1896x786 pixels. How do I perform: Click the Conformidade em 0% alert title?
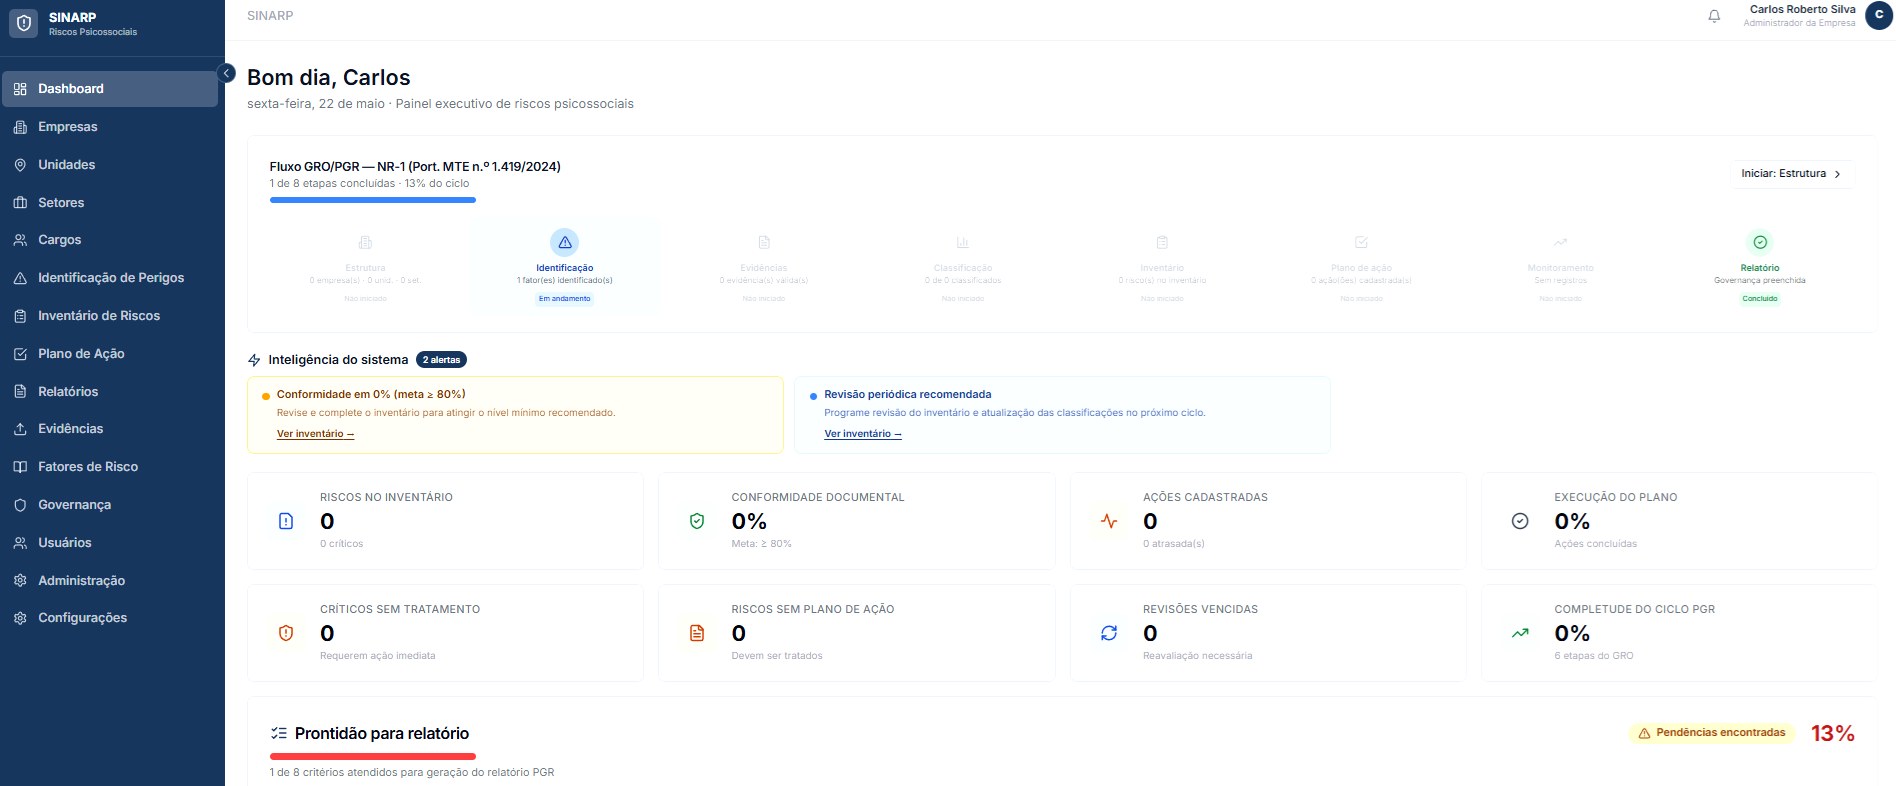(371, 394)
